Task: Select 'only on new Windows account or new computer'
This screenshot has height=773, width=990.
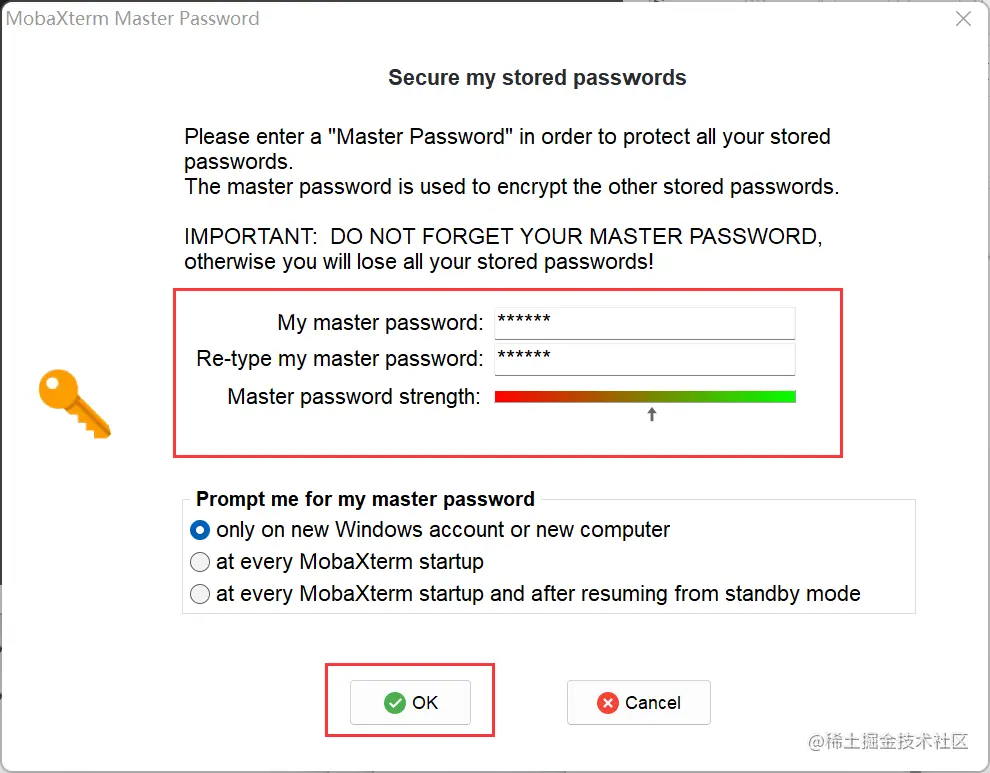Action: (x=200, y=530)
